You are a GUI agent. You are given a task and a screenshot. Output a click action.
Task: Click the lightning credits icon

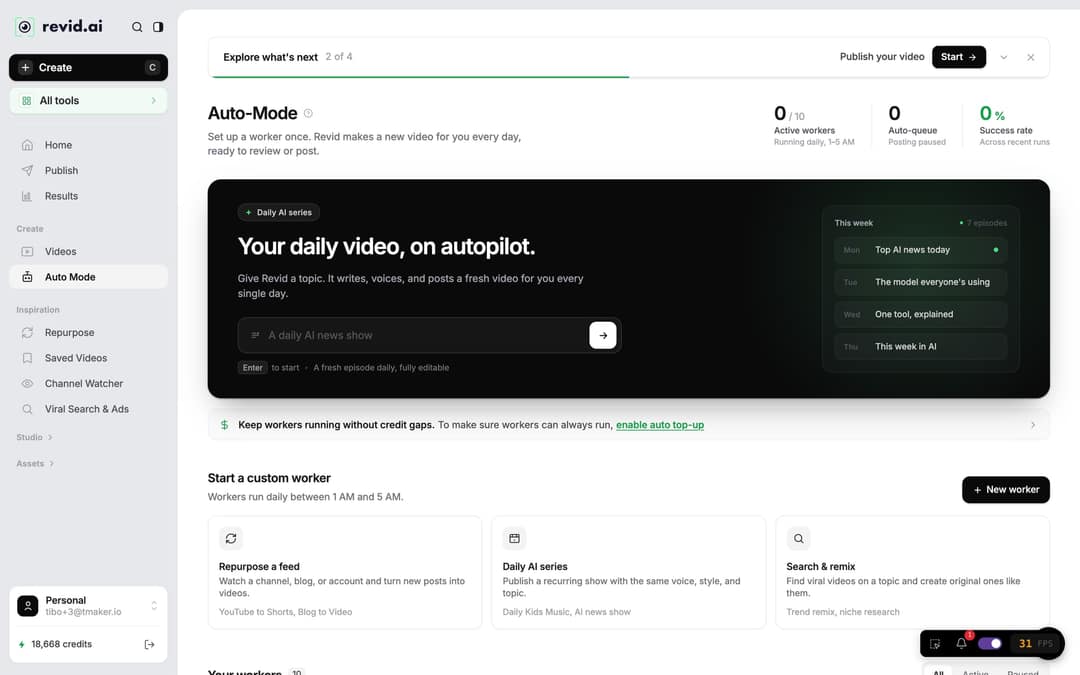click(x=21, y=645)
